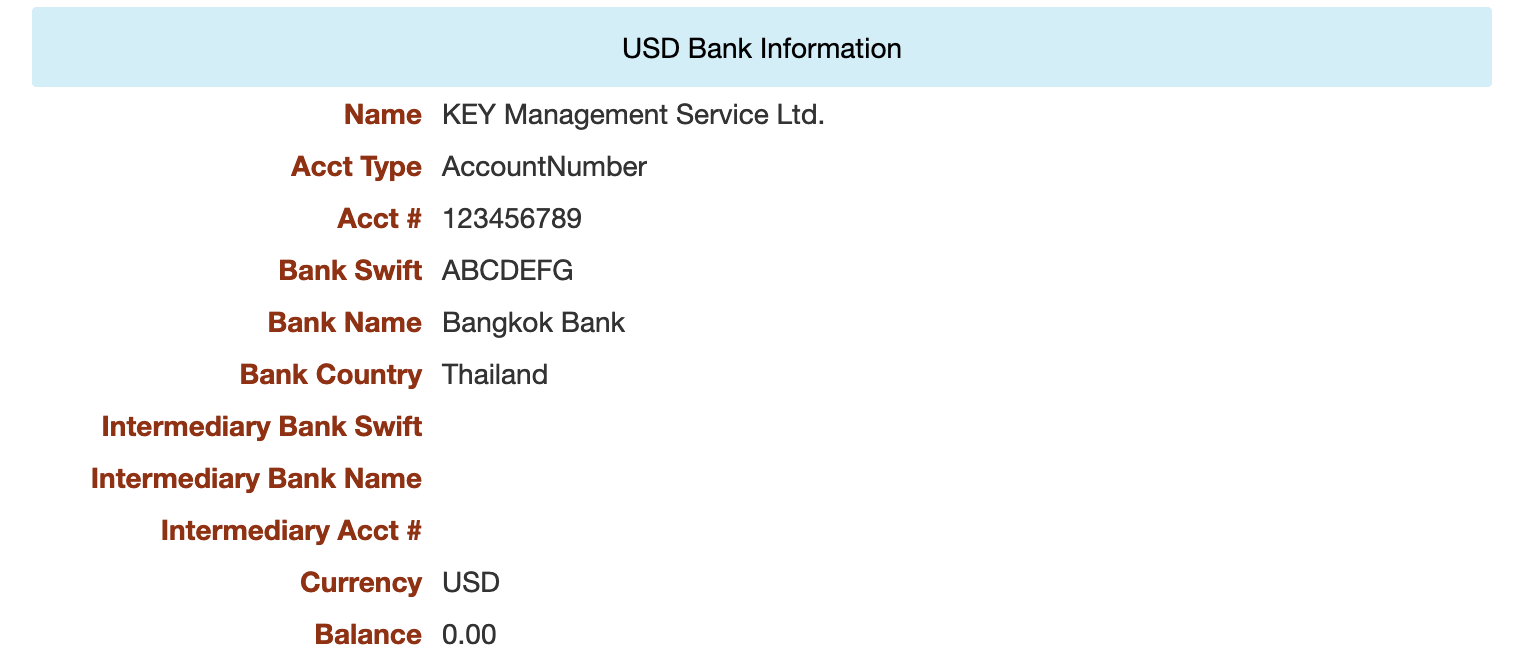Viewport: 1523px width, 656px height.
Task: Click the Balance label
Action: [x=367, y=635]
